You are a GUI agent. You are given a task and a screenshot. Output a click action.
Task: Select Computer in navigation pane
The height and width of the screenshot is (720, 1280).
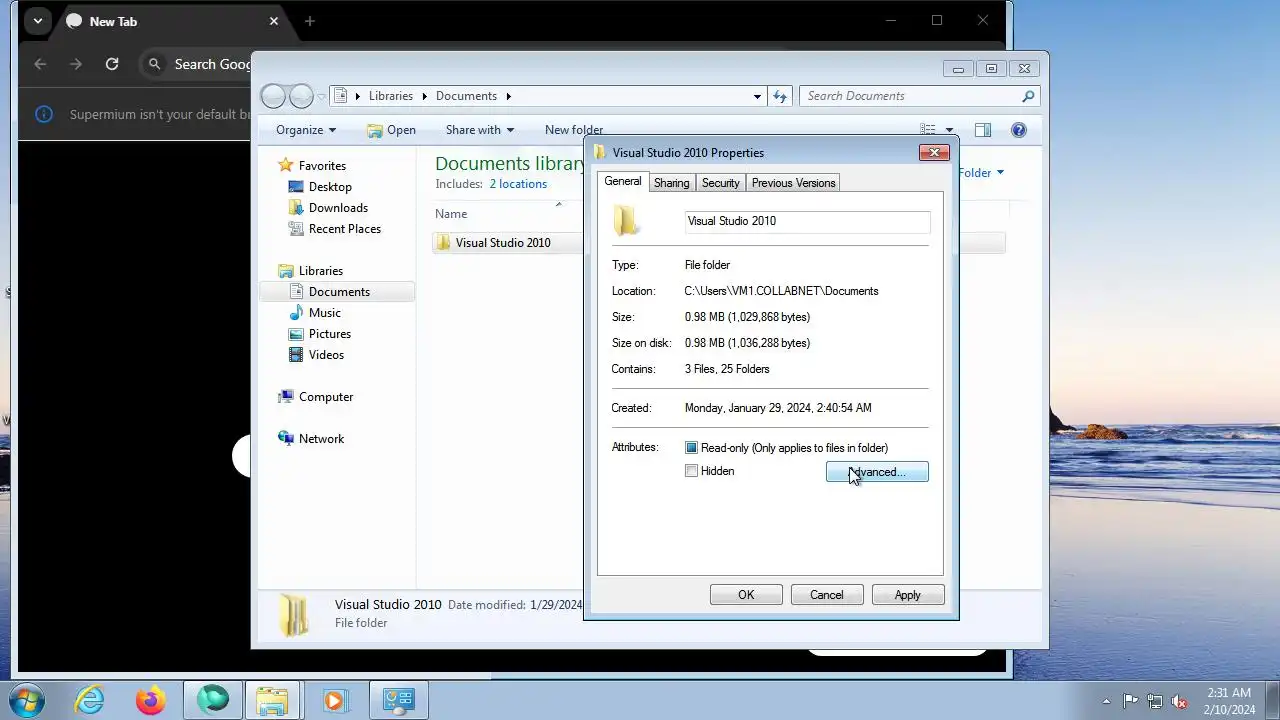[x=326, y=397]
